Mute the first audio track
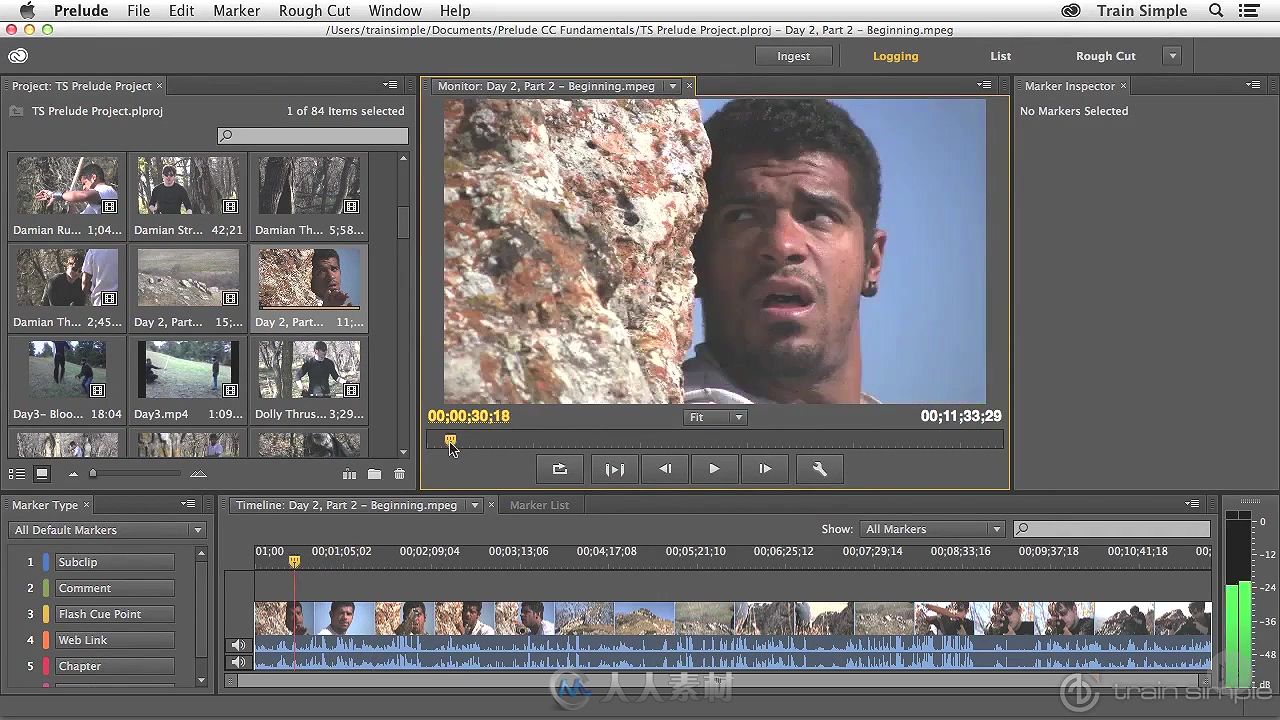The height and width of the screenshot is (720, 1280). coord(238,645)
